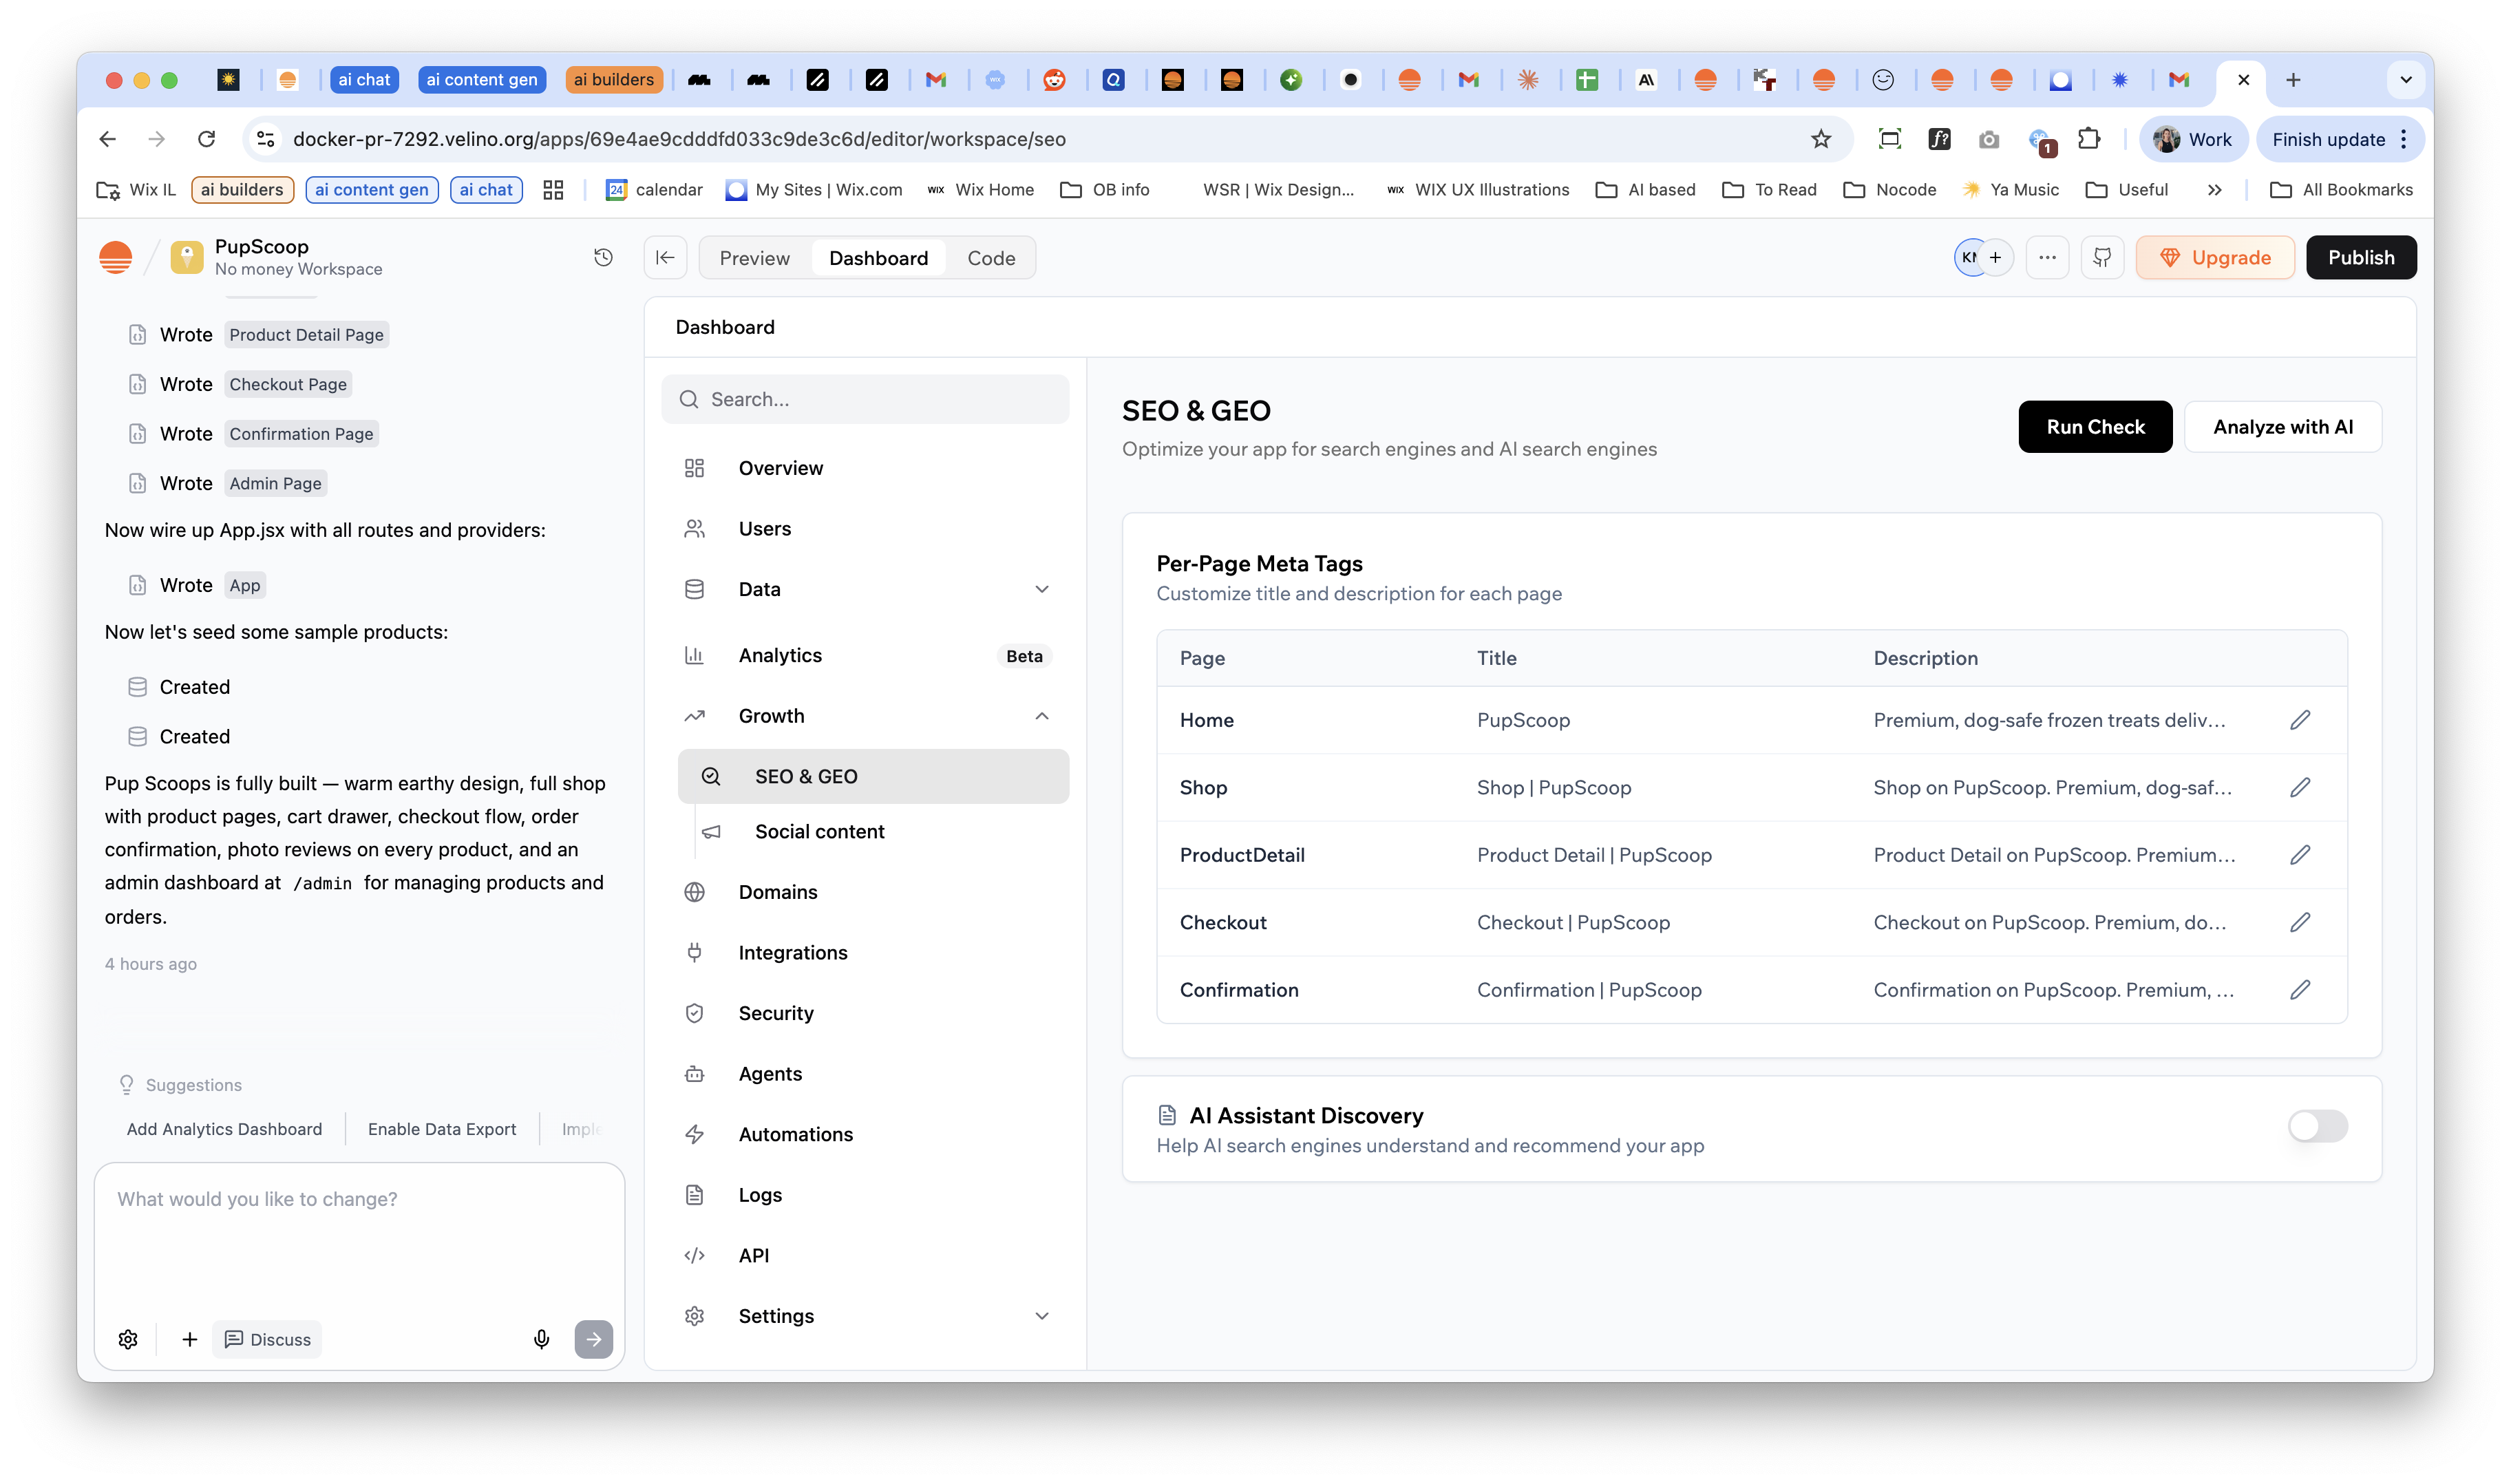Enable the AI Assistant Discovery toggle

point(2317,1127)
